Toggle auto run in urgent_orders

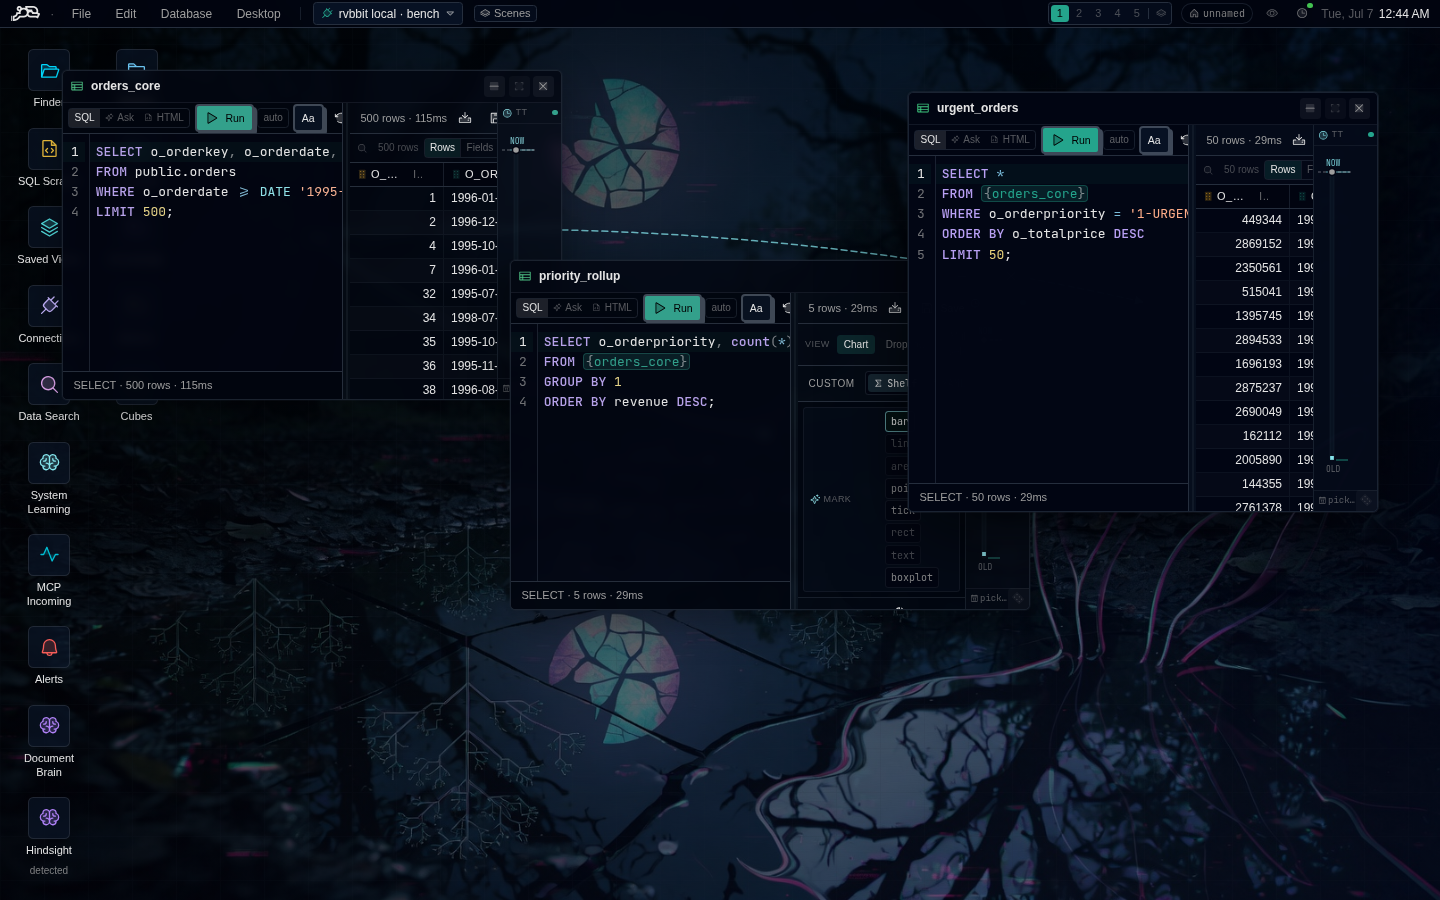[x=1119, y=140]
